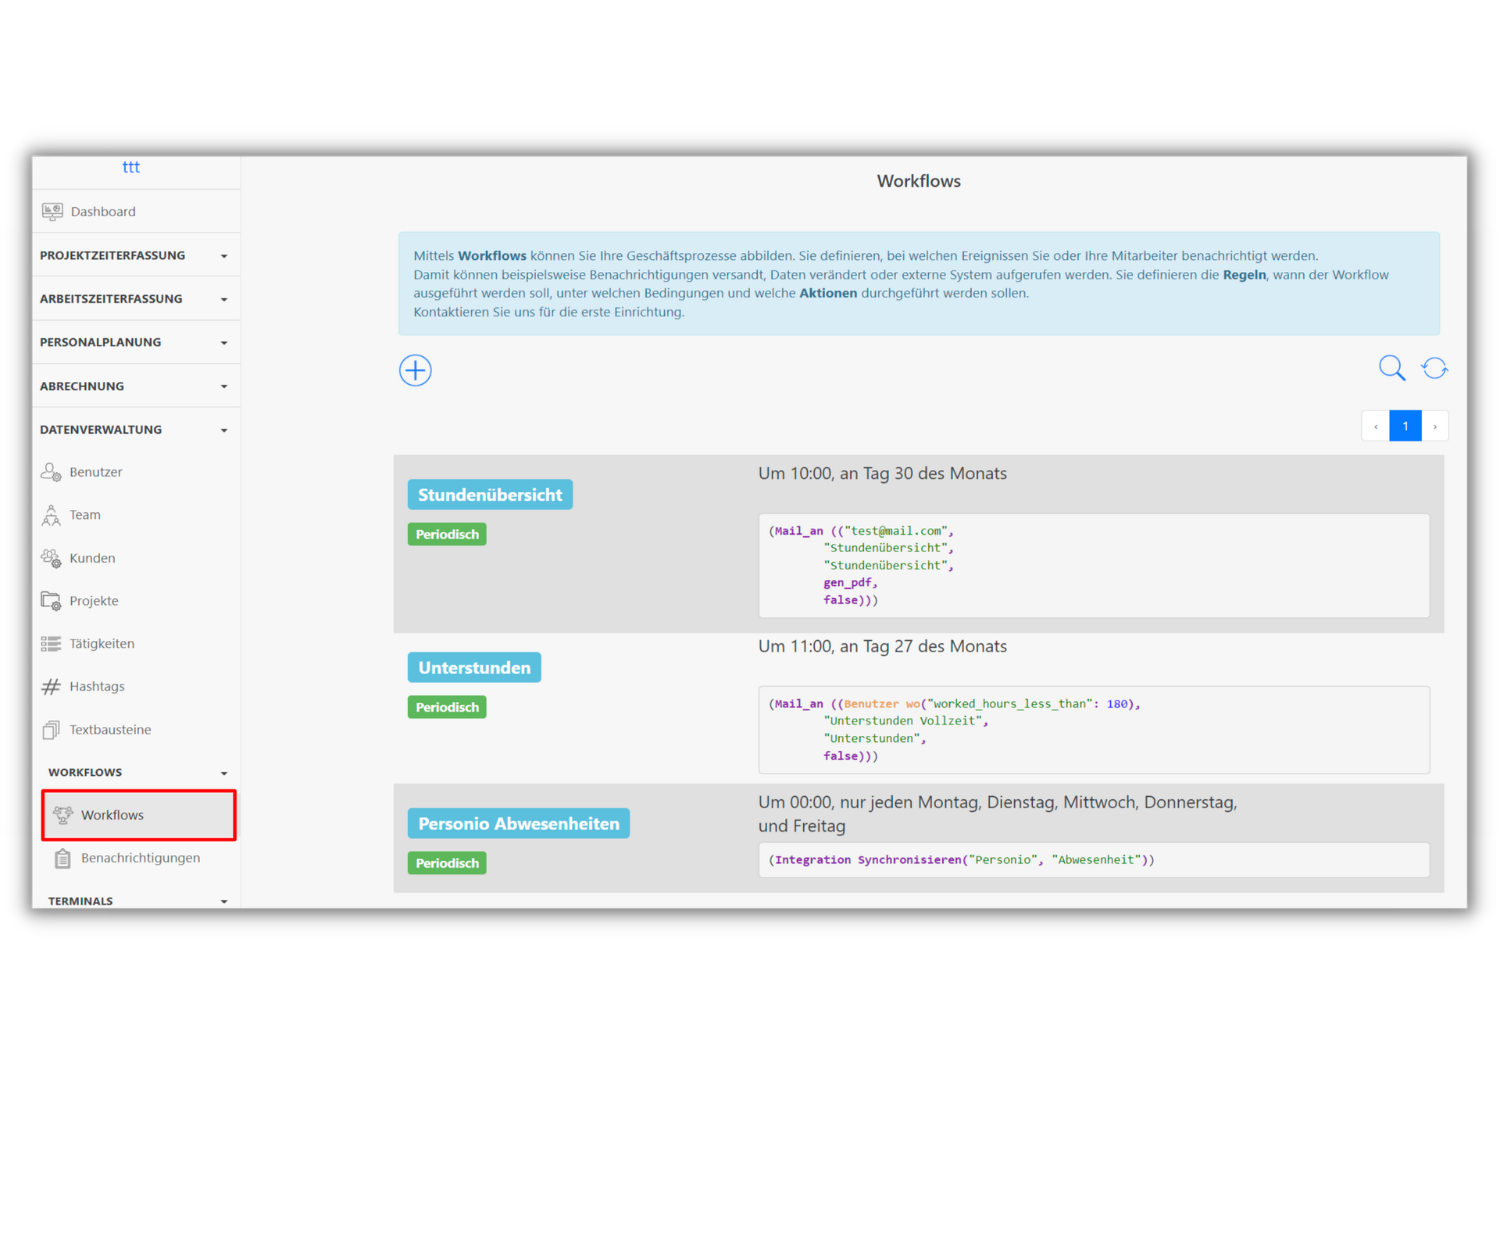Open the Dashboard menu entry
Screen dimensions: 1500x1250
click(103, 211)
